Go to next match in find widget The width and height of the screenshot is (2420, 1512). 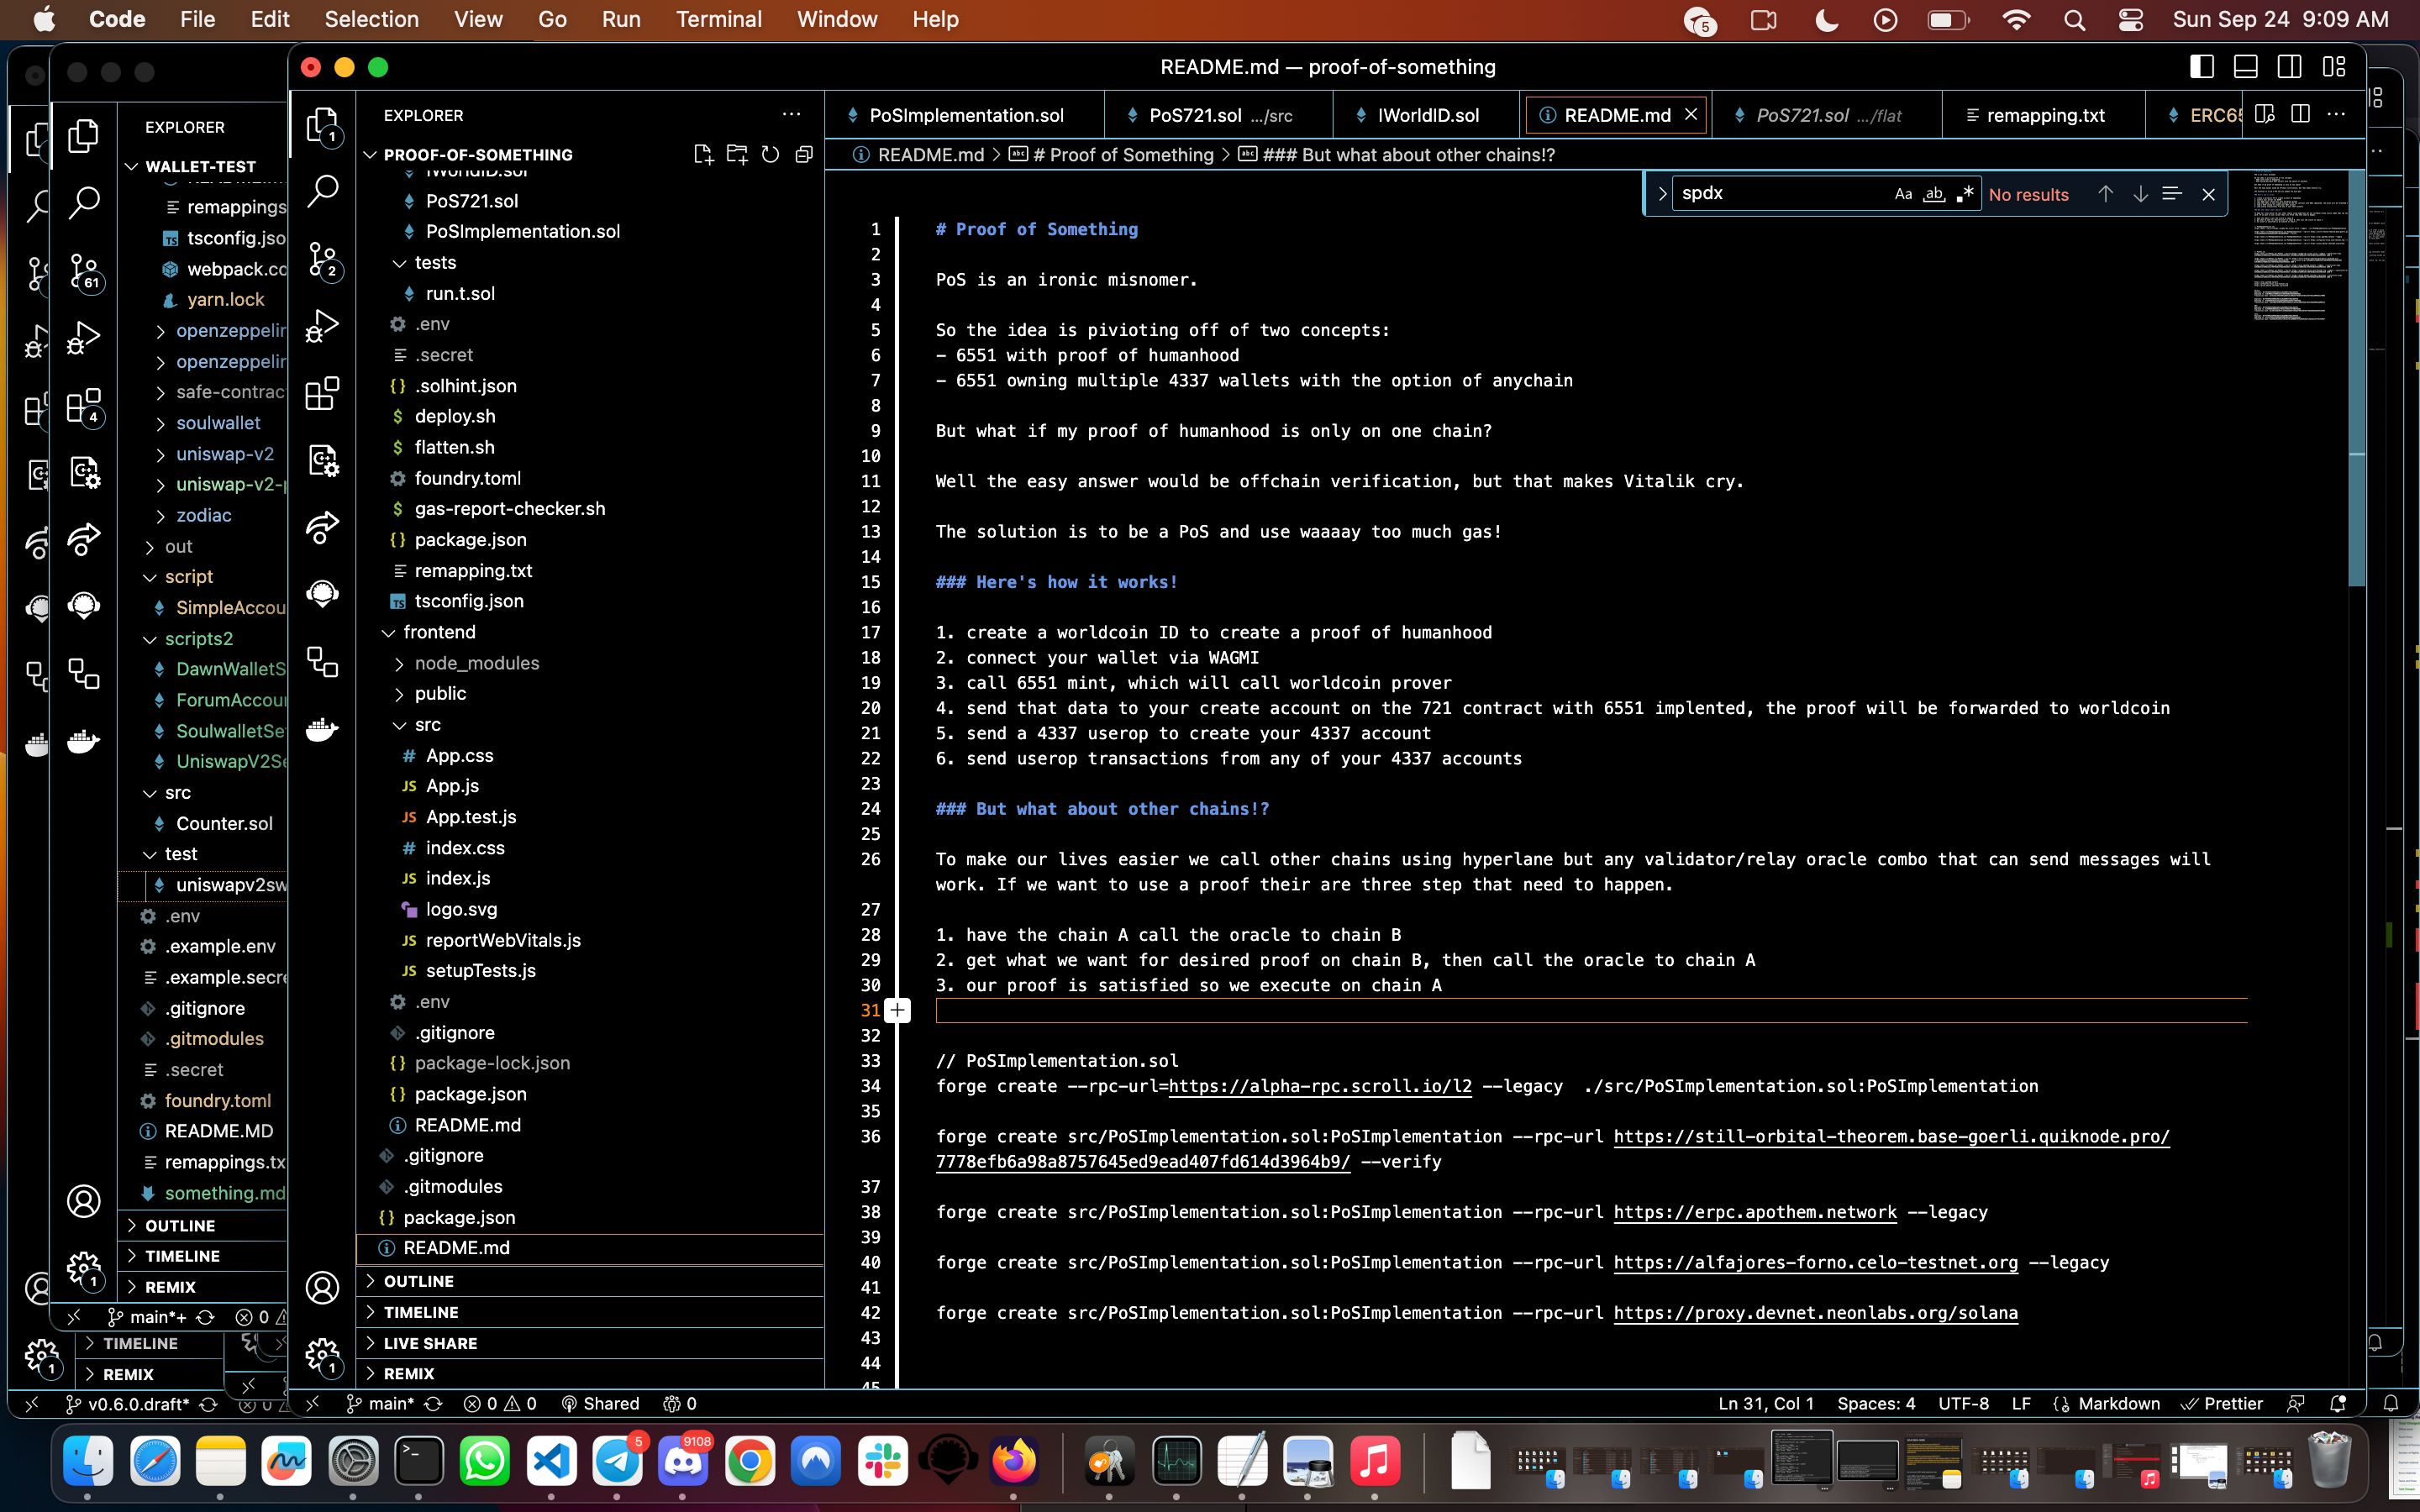coord(2140,194)
